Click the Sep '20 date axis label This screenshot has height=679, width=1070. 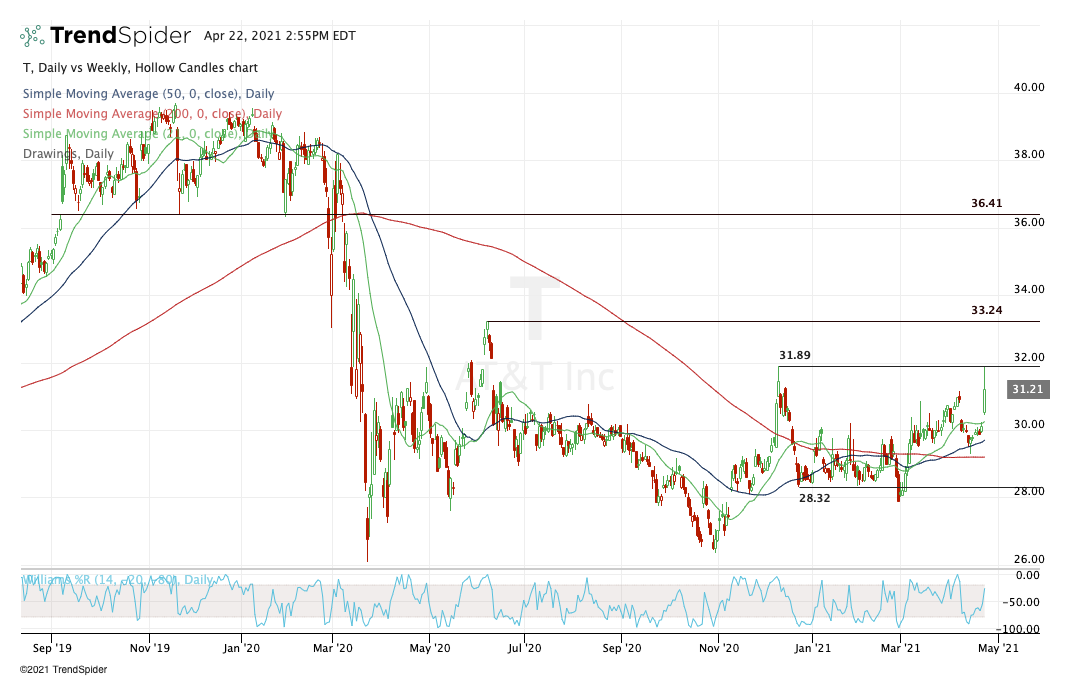click(622, 648)
